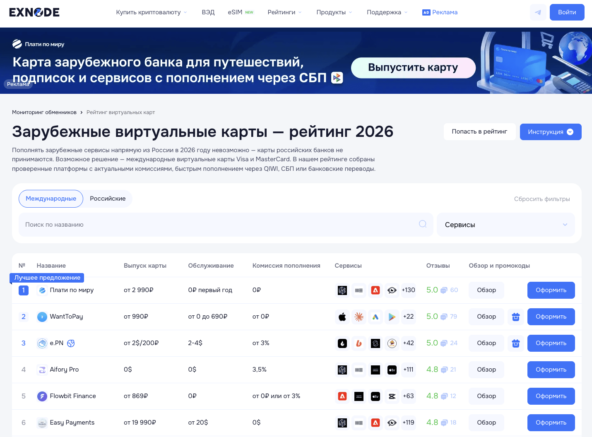Click the Отзывы column header
Image resolution: width=592 pixels, height=437 pixels.
pyautogui.click(x=438, y=266)
